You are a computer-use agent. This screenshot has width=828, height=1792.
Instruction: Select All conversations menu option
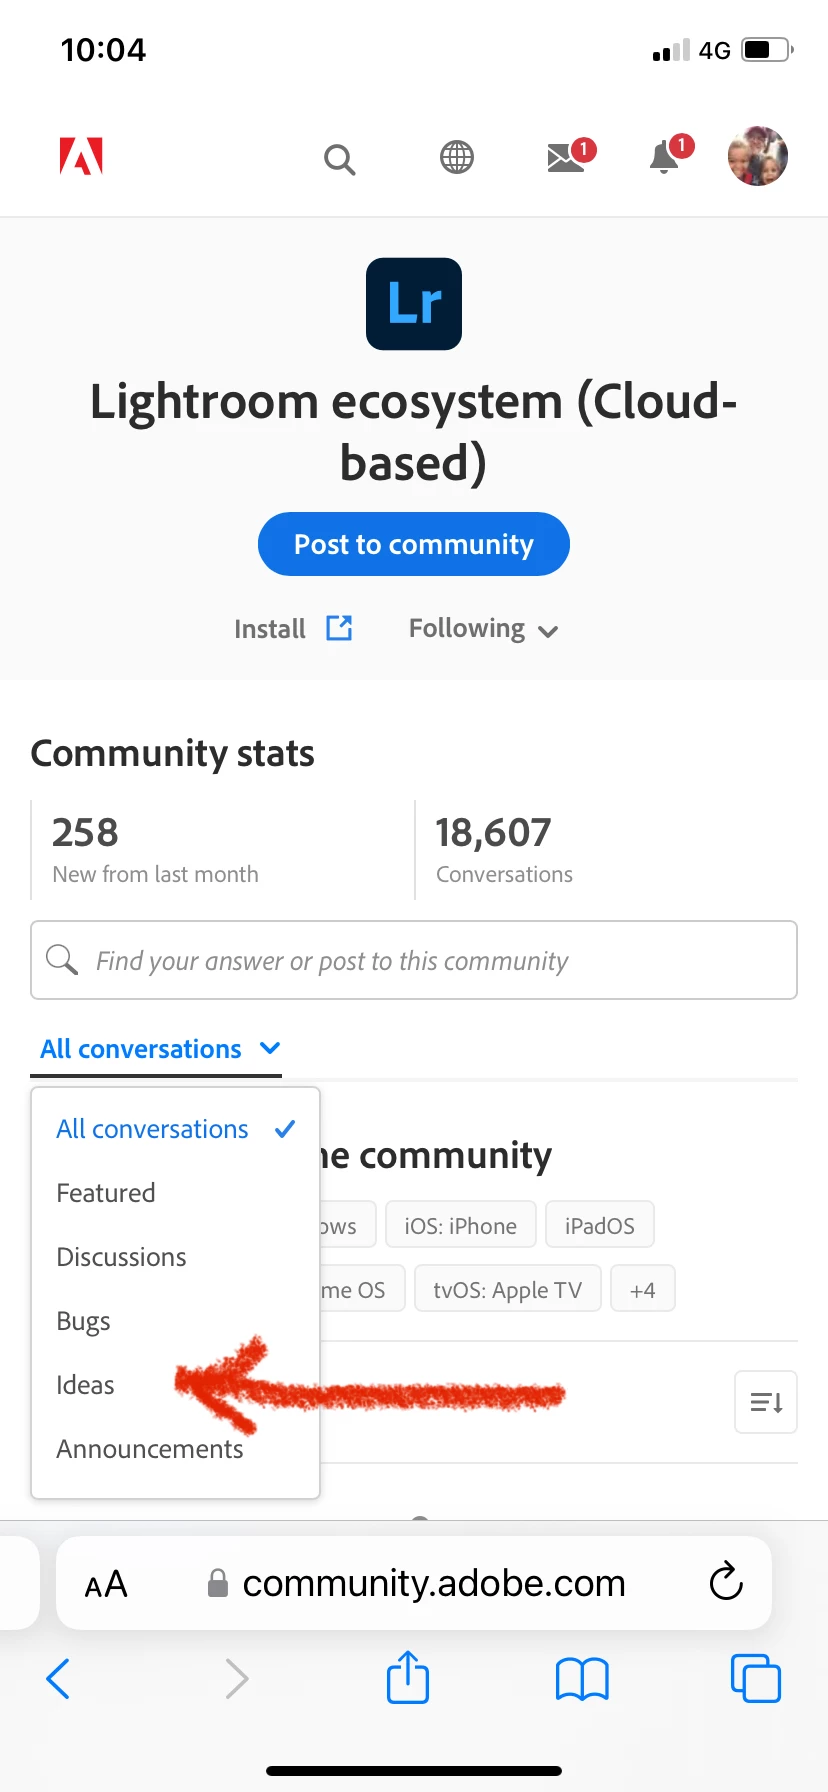[x=176, y=1129]
